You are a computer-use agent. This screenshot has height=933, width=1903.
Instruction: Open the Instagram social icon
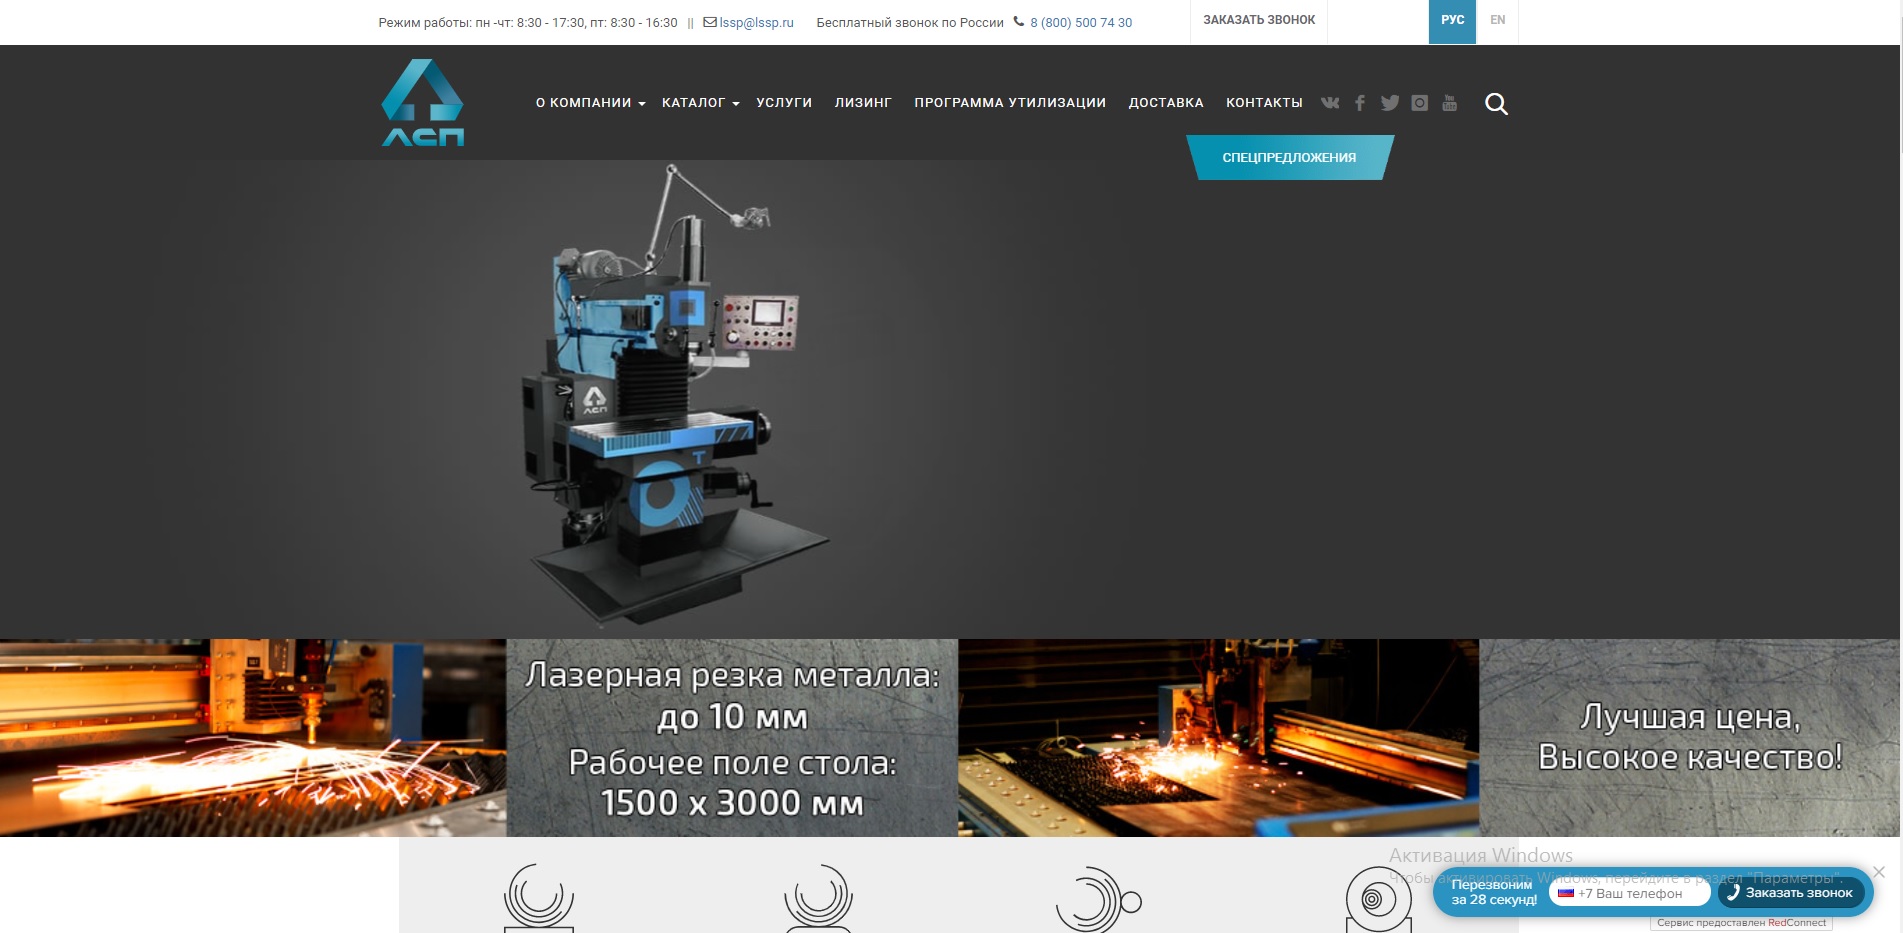coord(1420,103)
